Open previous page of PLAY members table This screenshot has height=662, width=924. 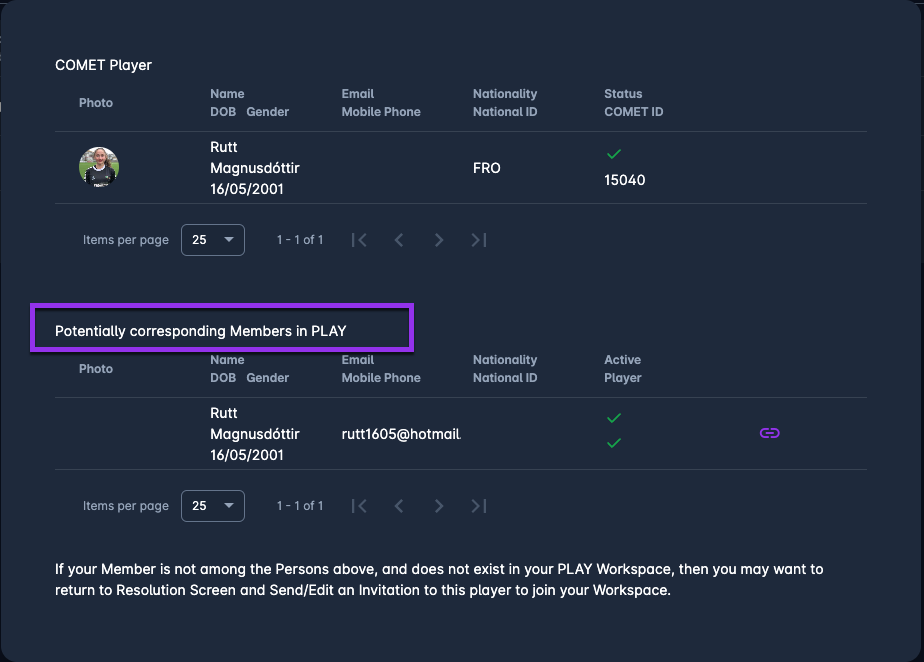click(x=399, y=506)
